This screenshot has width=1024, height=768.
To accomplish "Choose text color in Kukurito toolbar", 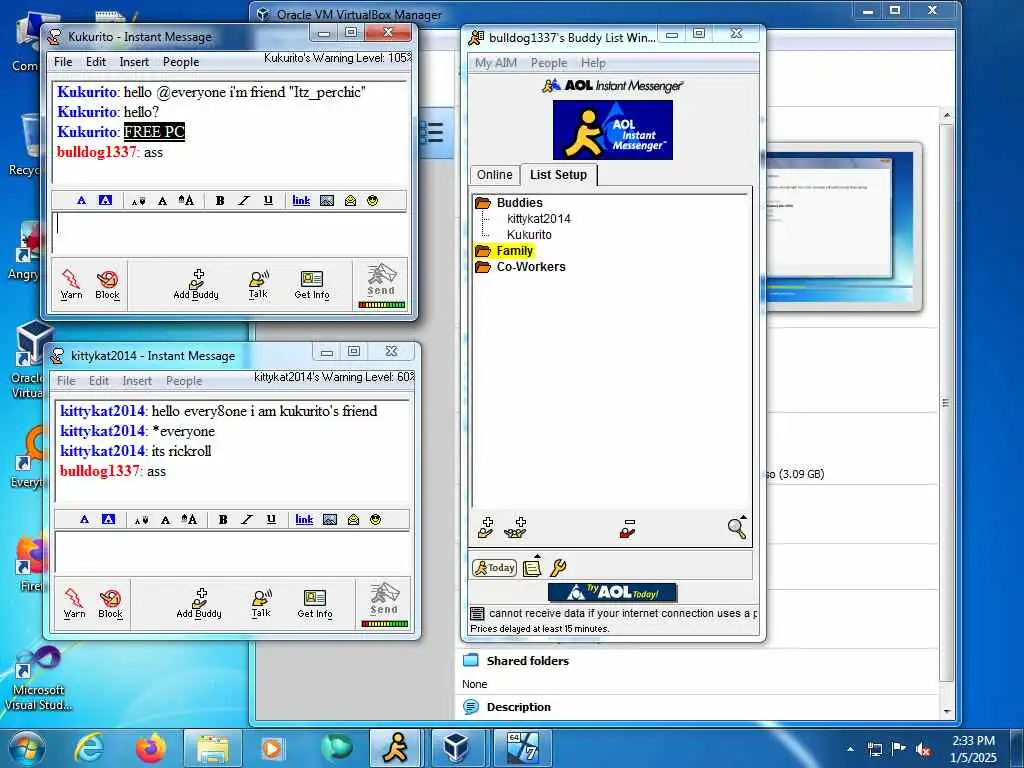I will (81, 200).
